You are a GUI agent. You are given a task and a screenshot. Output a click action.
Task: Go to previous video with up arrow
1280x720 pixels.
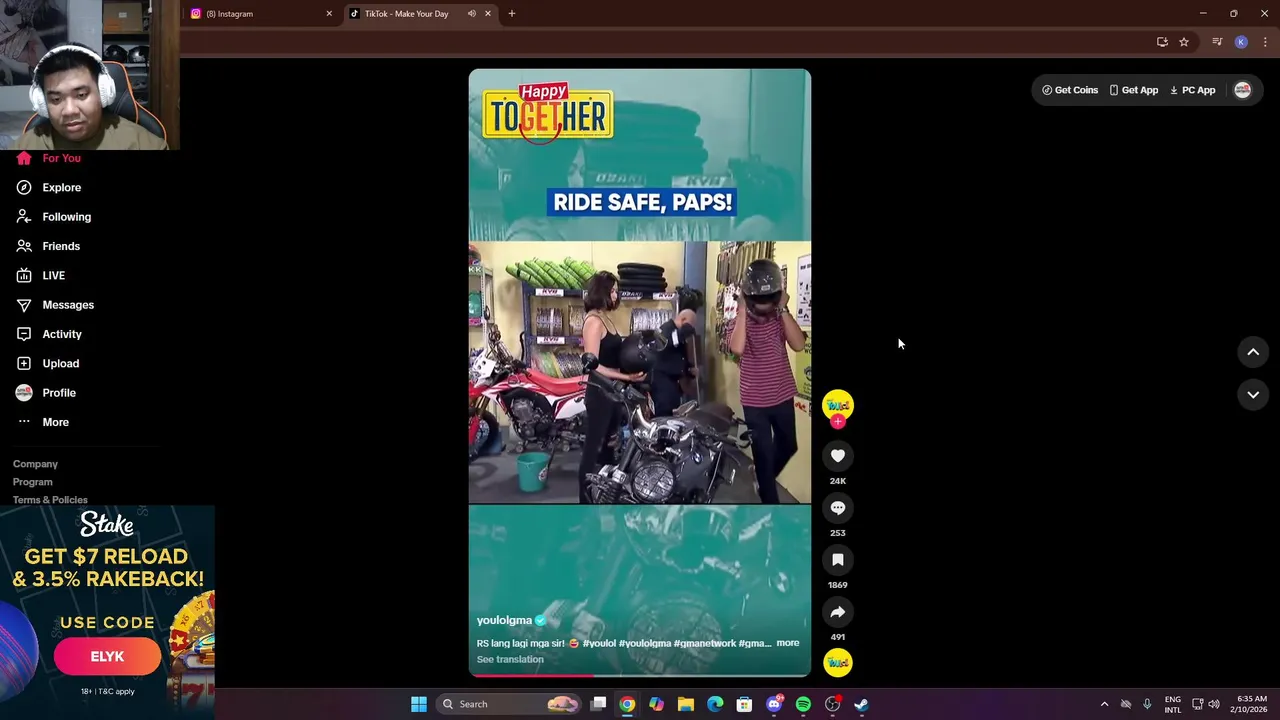tap(1253, 352)
